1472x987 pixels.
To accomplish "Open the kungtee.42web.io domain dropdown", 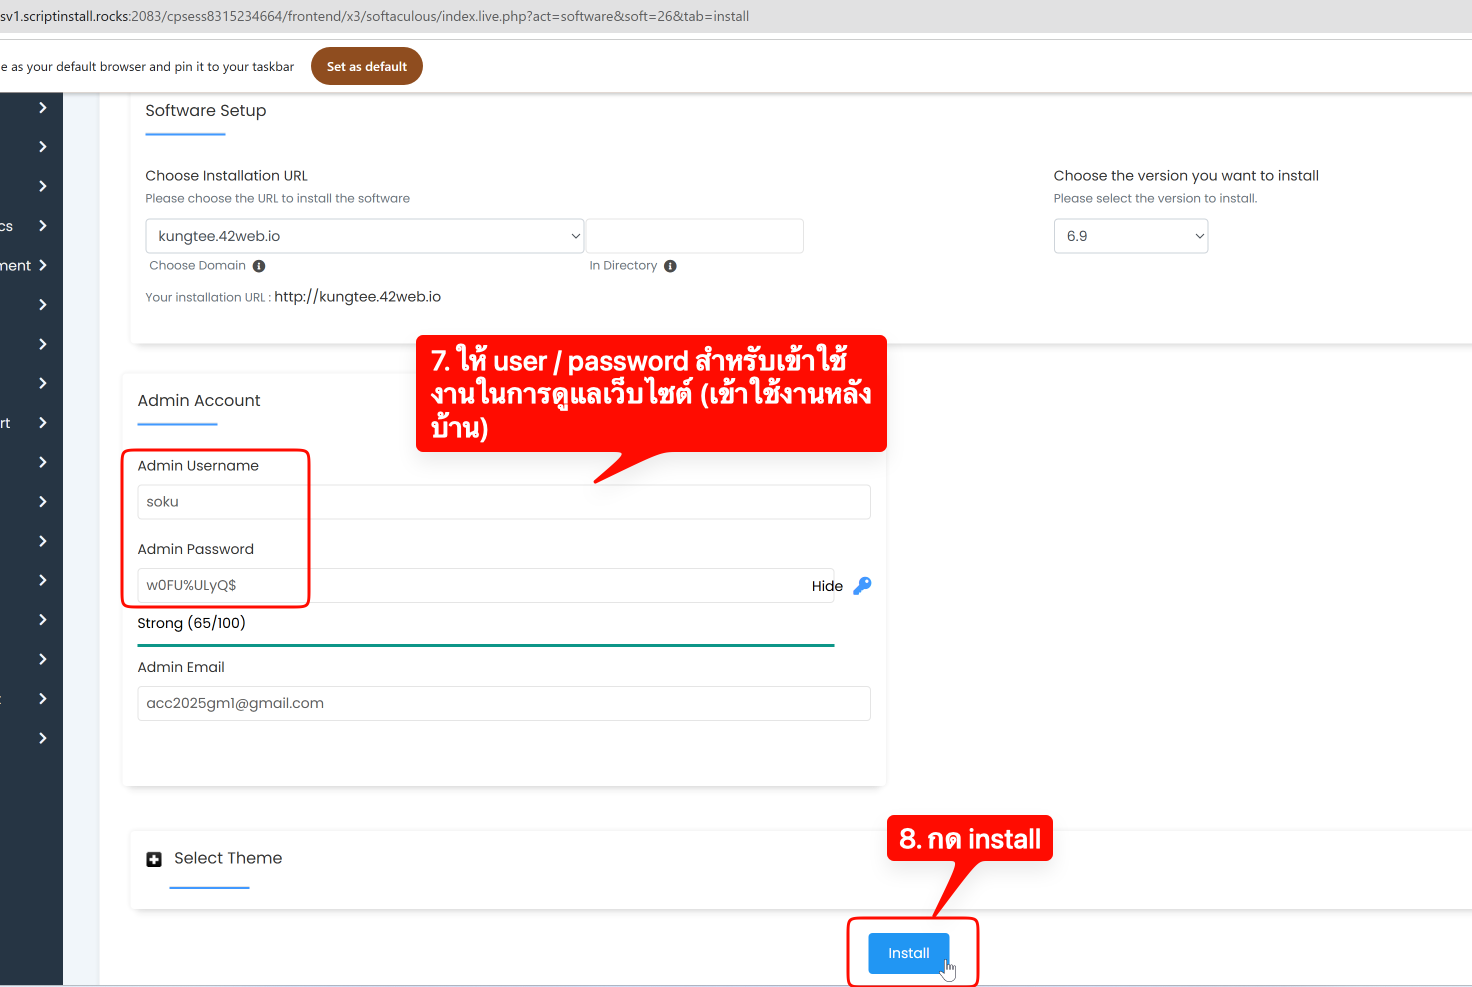I will [365, 236].
